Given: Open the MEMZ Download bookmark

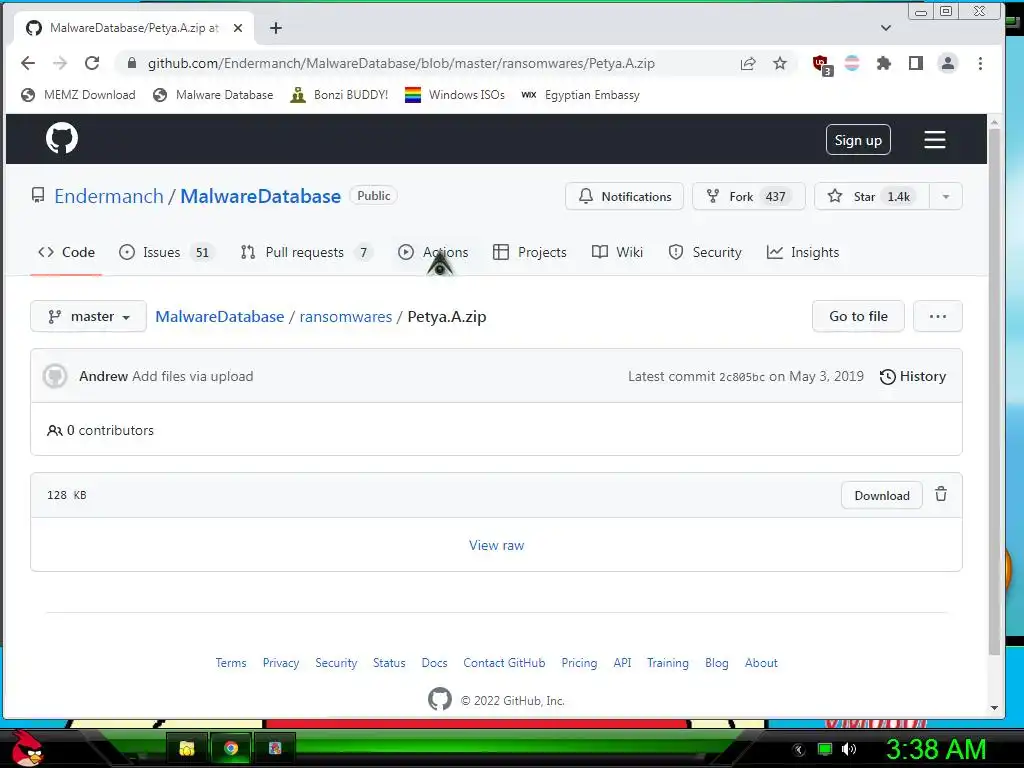Looking at the screenshot, I should pos(78,95).
